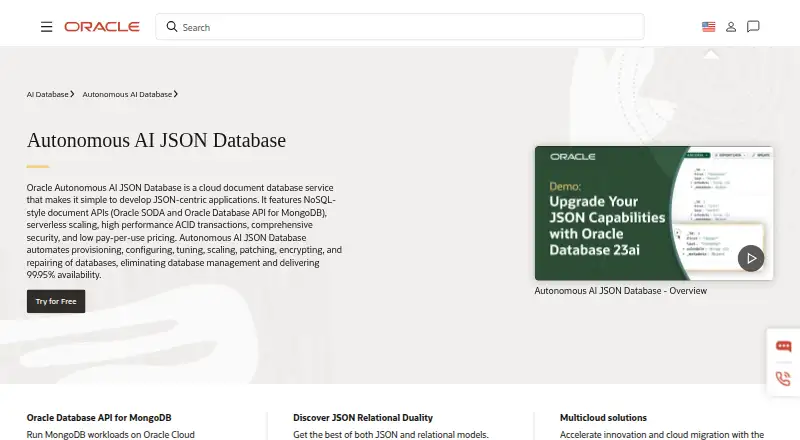The height and width of the screenshot is (440, 800).
Task: Focus the Search input field
Action: coord(400,27)
